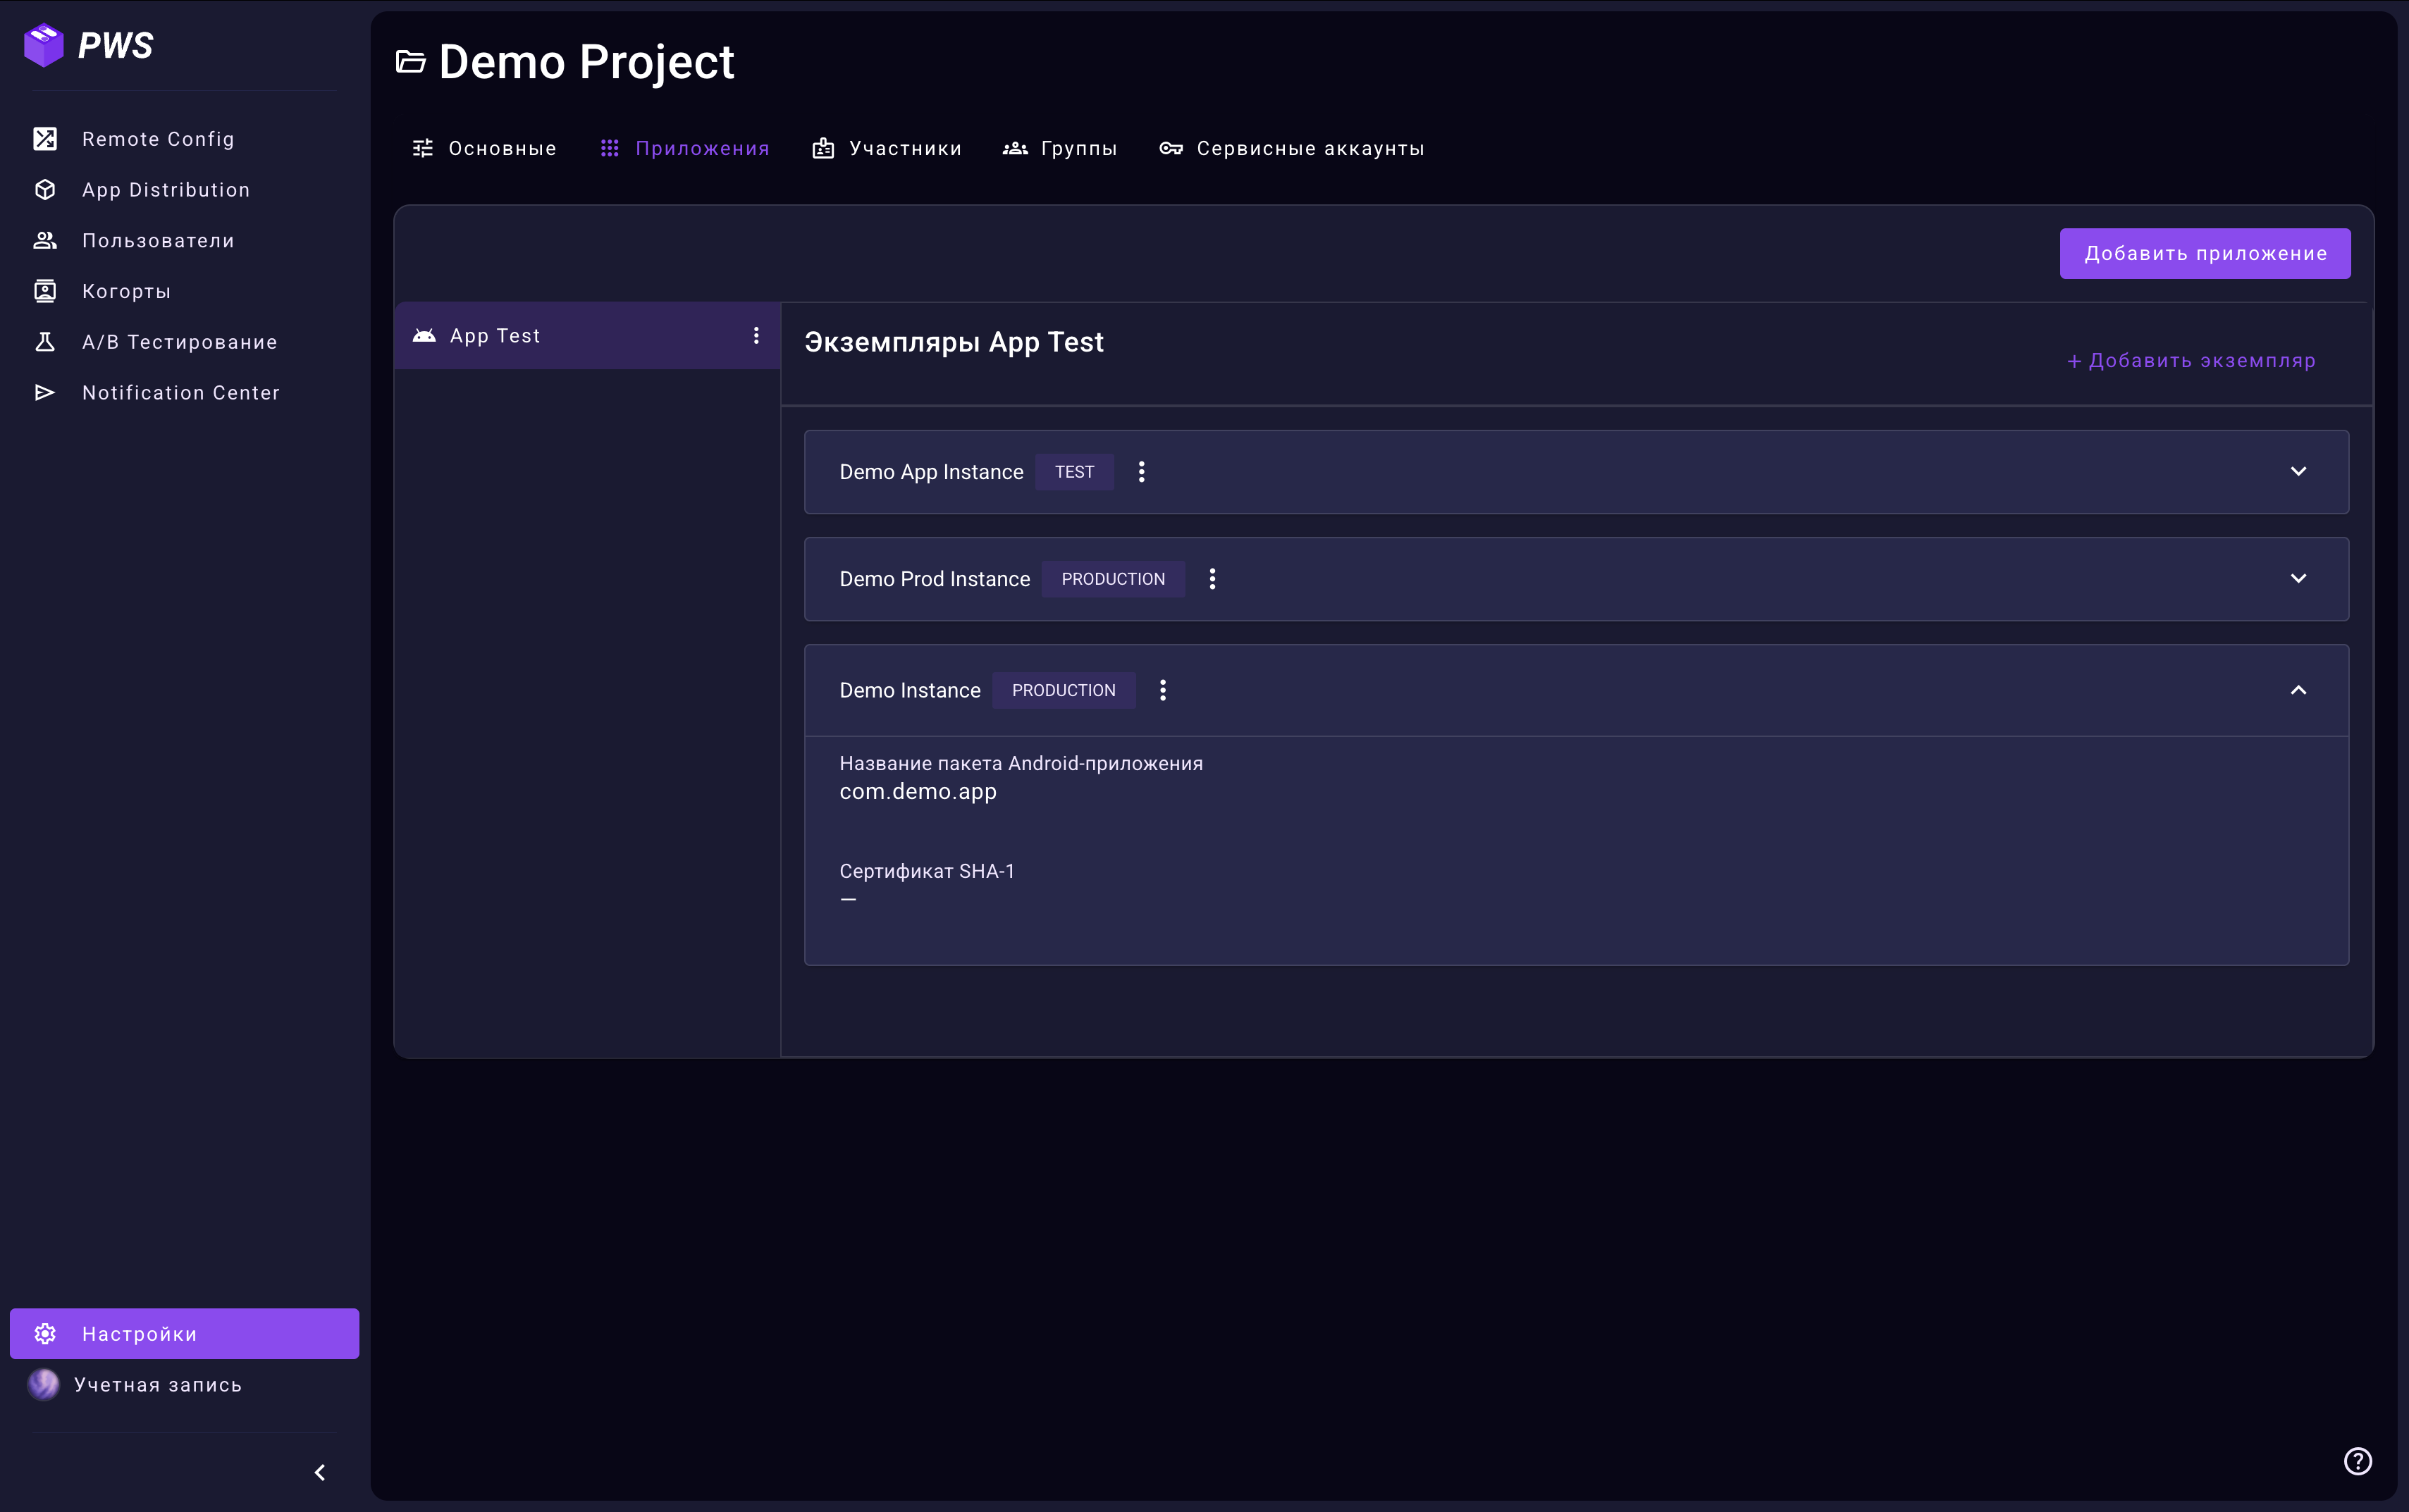Click the A/B Тестирование flask icon
The image size is (2409, 1512).
(x=45, y=342)
